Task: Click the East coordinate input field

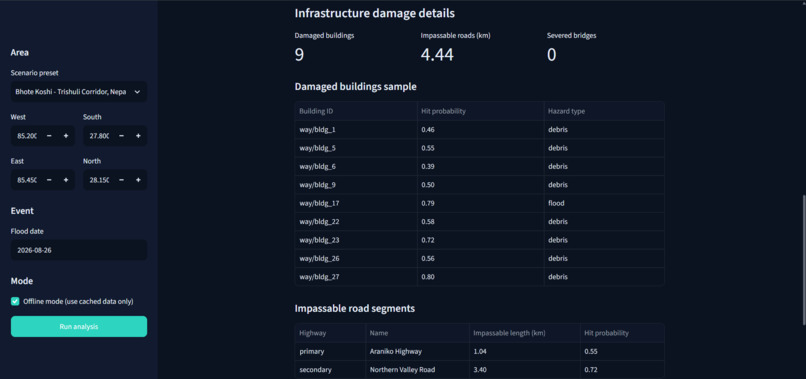Action: coord(26,180)
